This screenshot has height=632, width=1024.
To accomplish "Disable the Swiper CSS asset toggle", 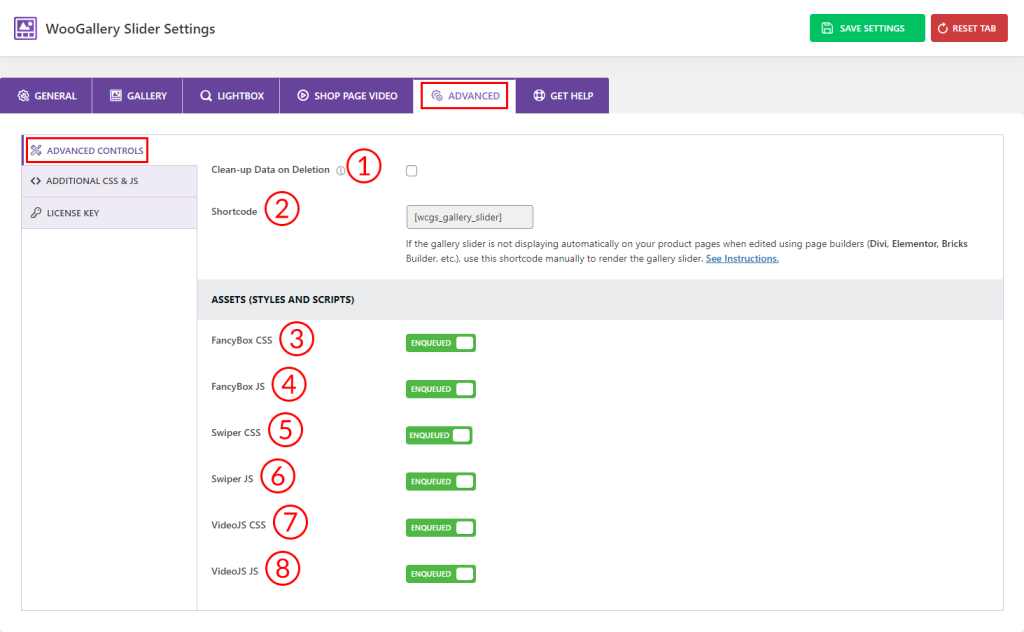I will pyautogui.click(x=439, y=435).
